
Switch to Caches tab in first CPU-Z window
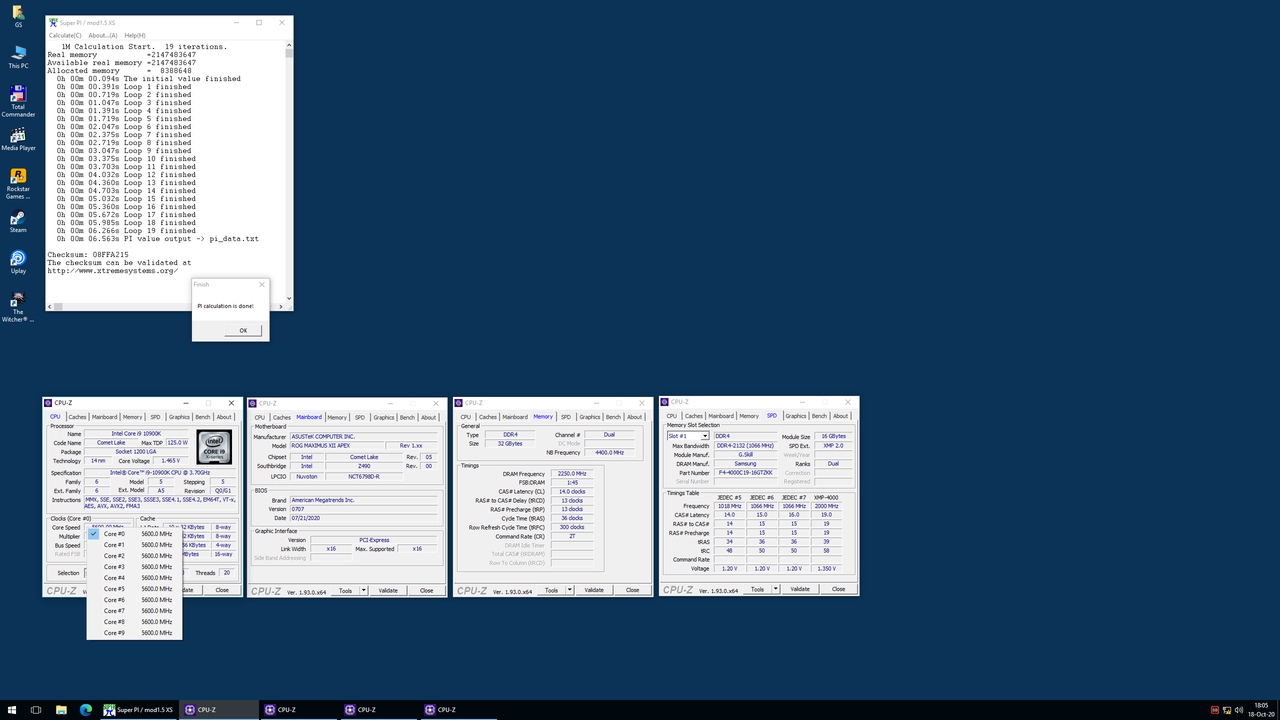[x=77, y=416]
